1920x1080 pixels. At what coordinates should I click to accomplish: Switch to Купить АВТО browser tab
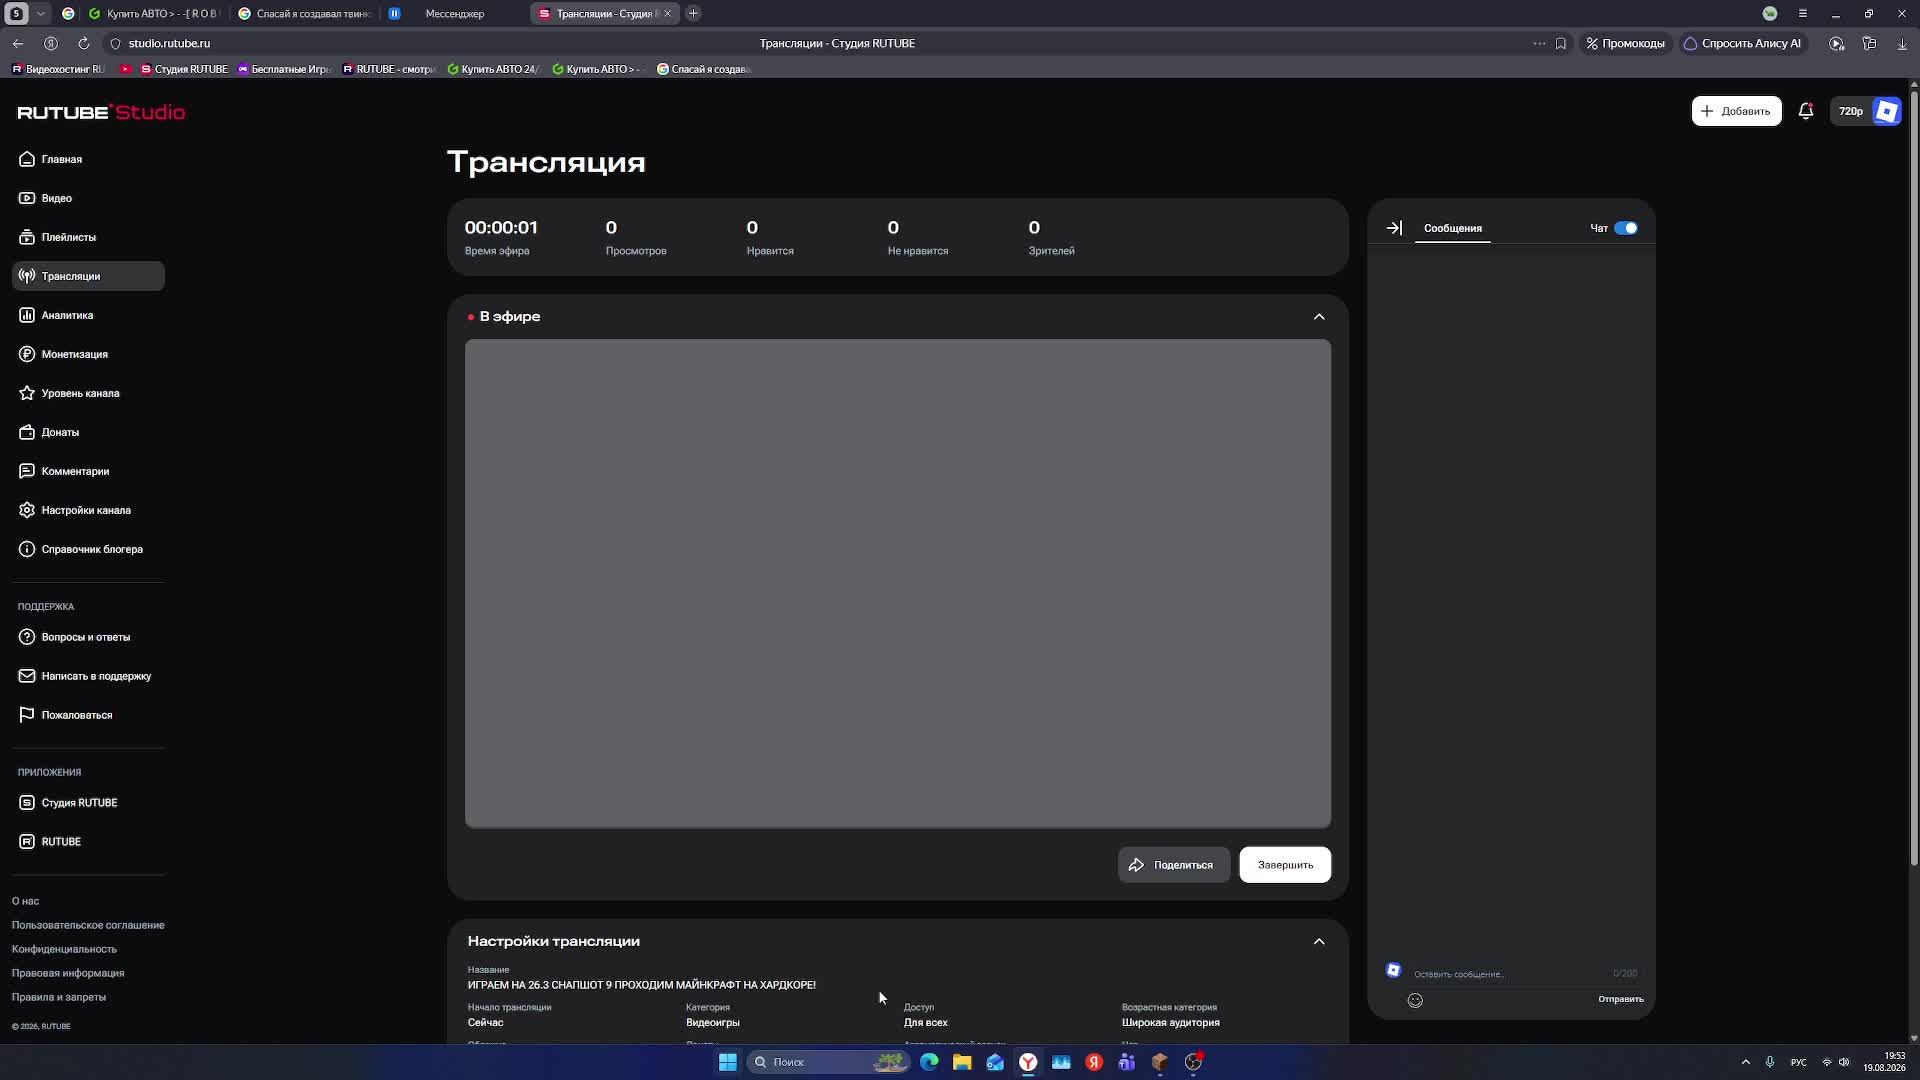[x=154, y=13]
